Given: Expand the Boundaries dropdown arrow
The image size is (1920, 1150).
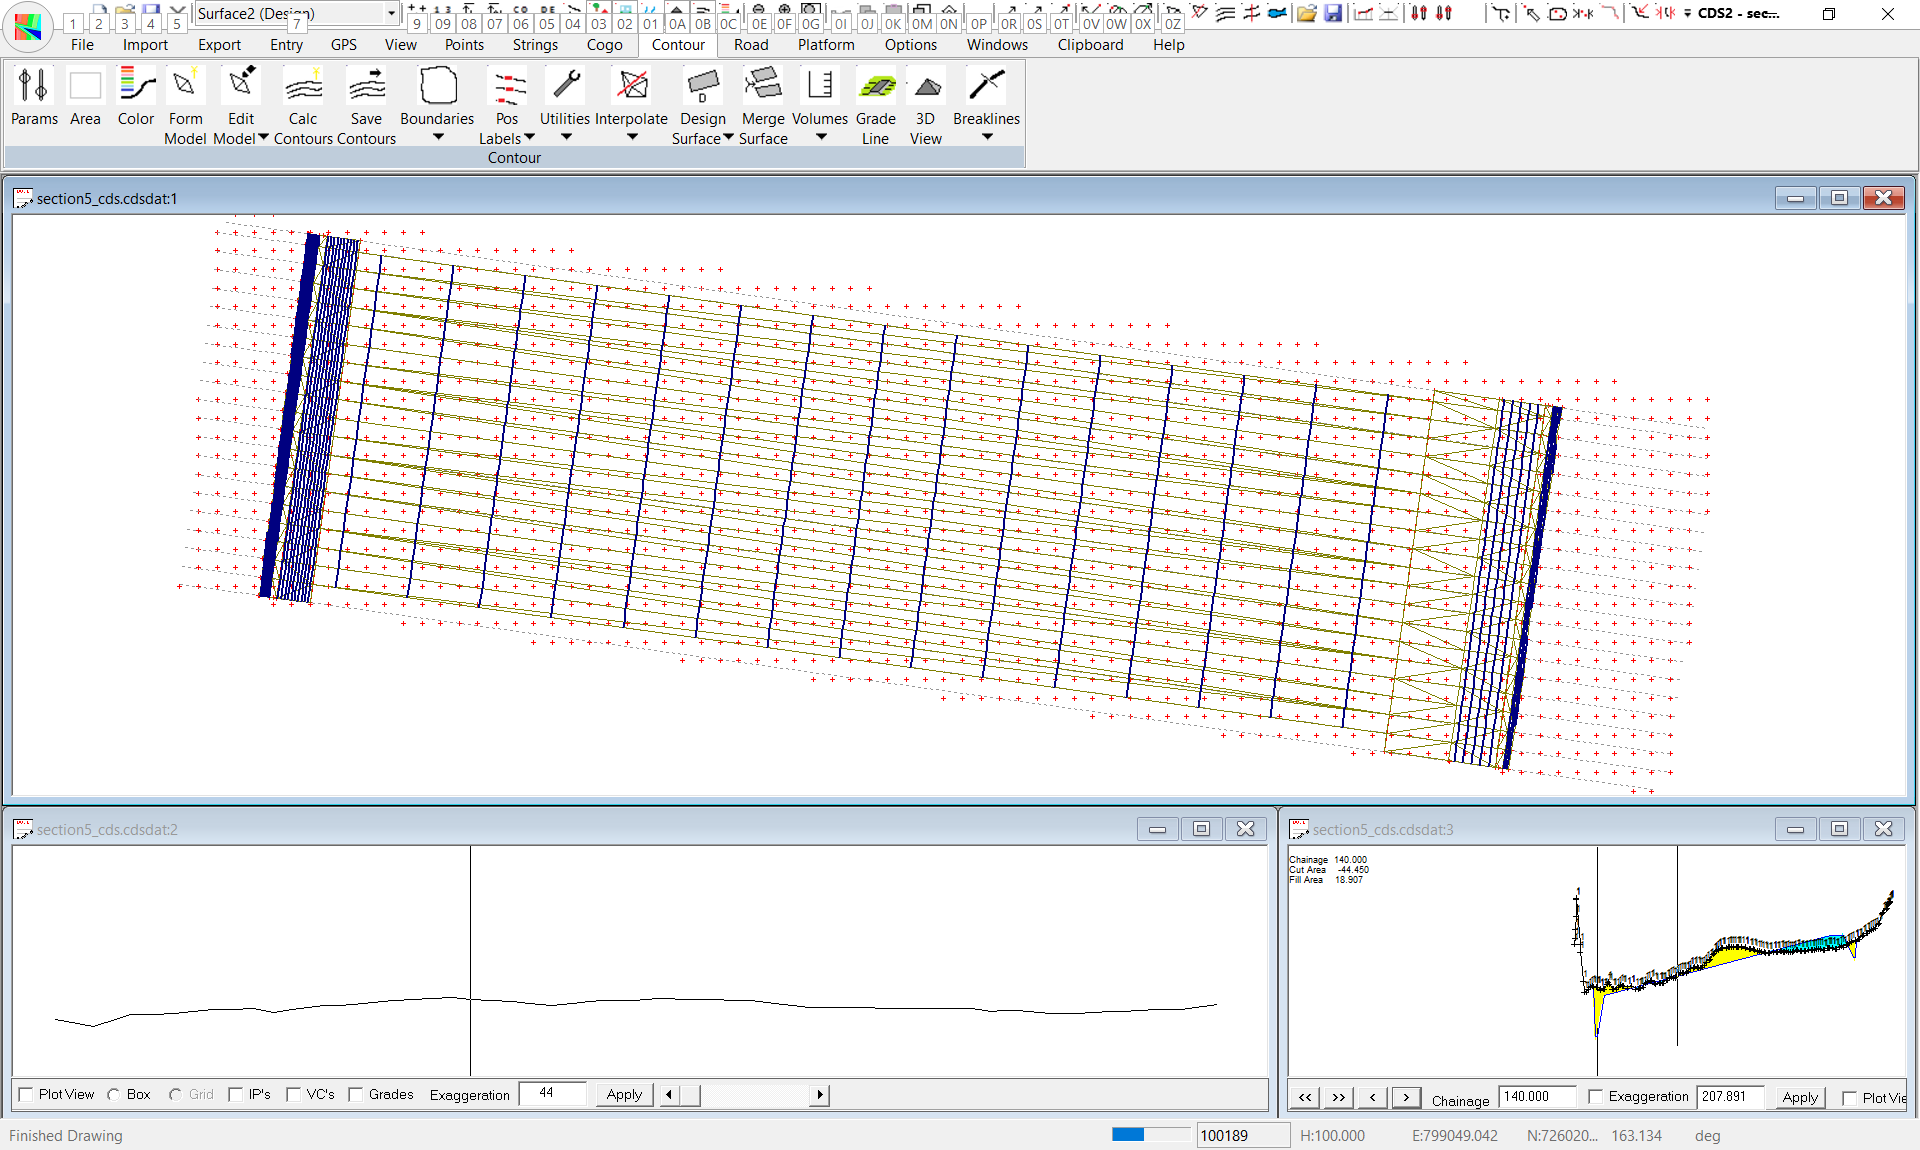Looking at the screenshot, I should [x=438, y=137].
